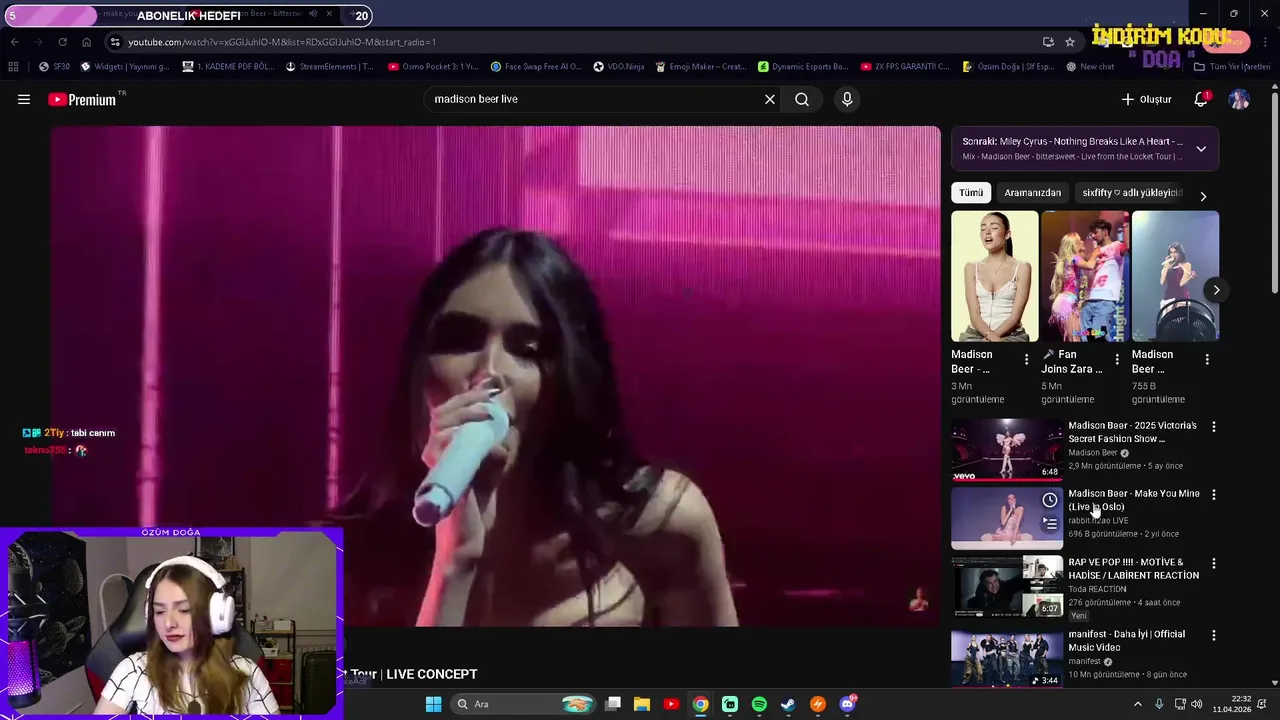Click the youtube.com address bar URL

281,42
